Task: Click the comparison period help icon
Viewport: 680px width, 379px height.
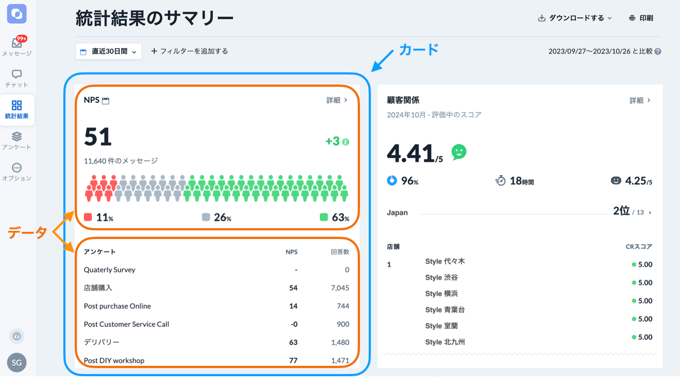Action: coord(658,52)
